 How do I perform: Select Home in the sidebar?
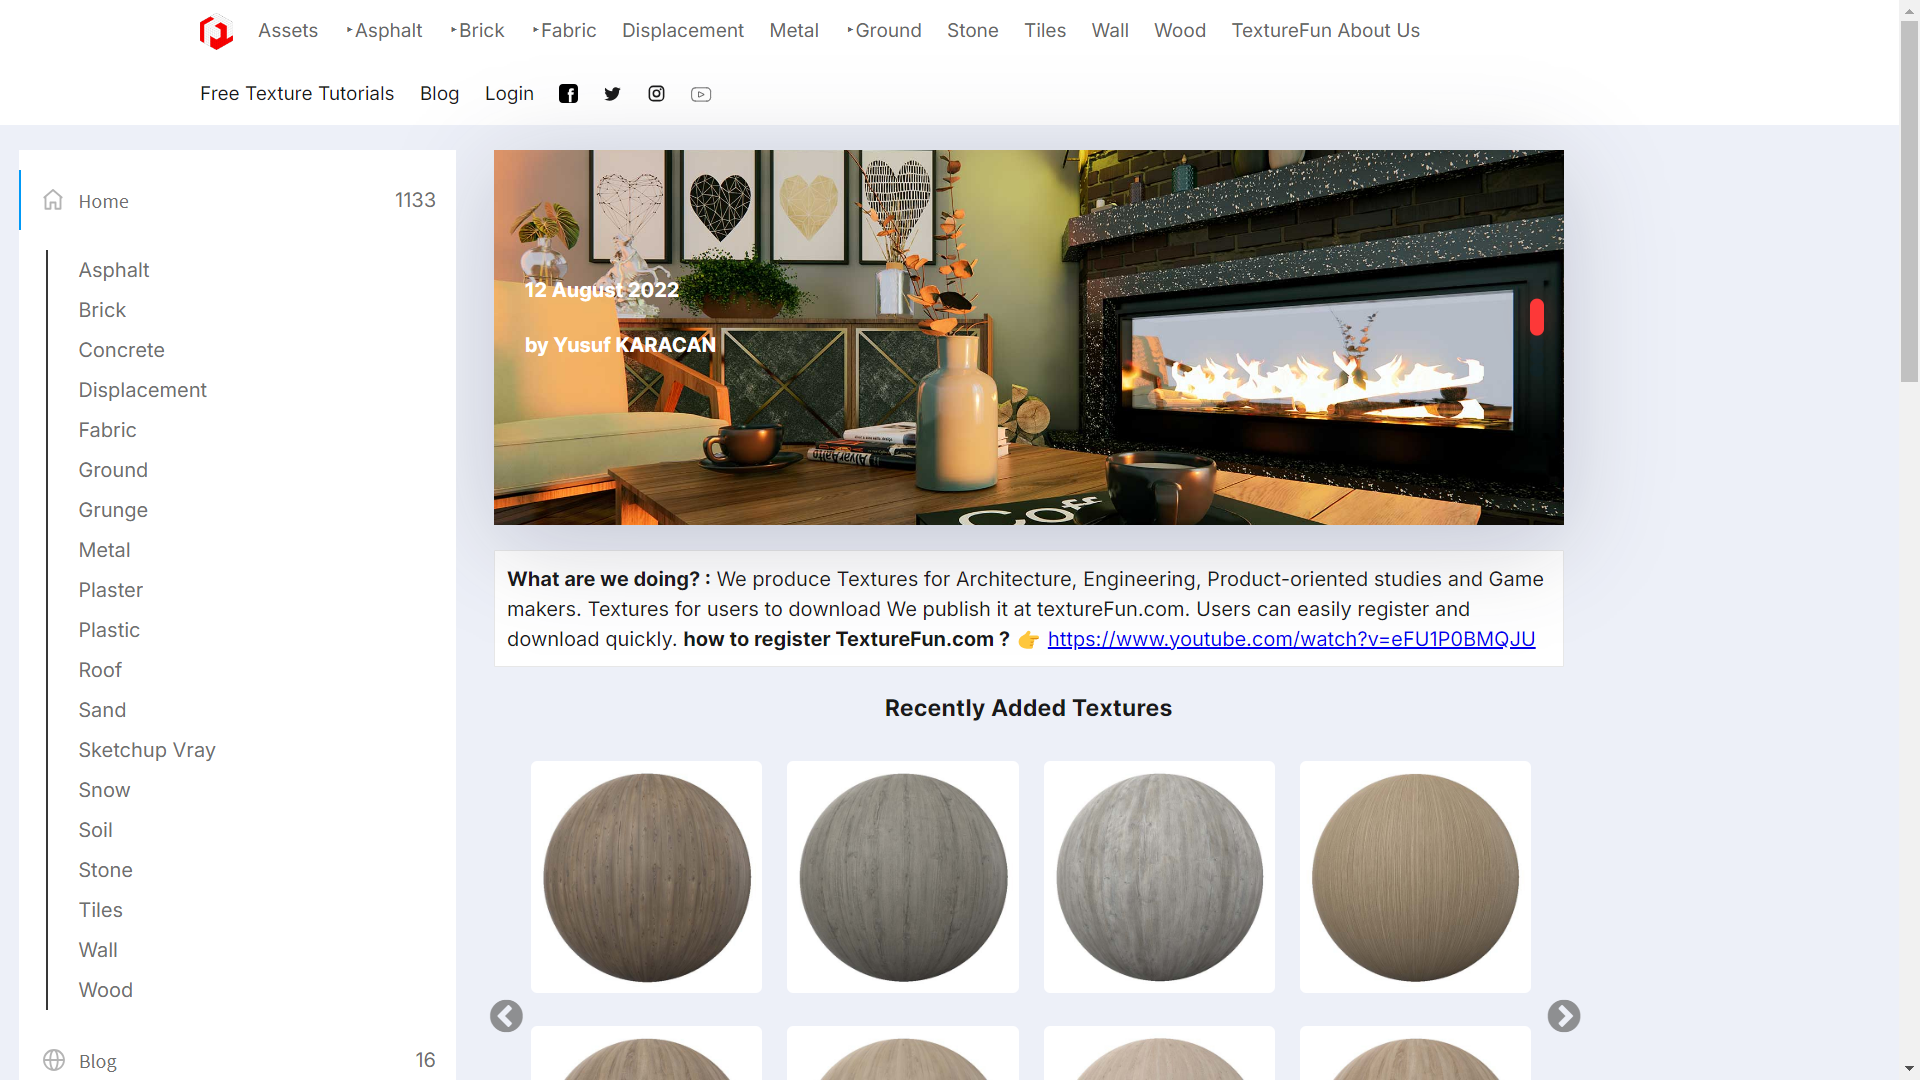(104, 201)
